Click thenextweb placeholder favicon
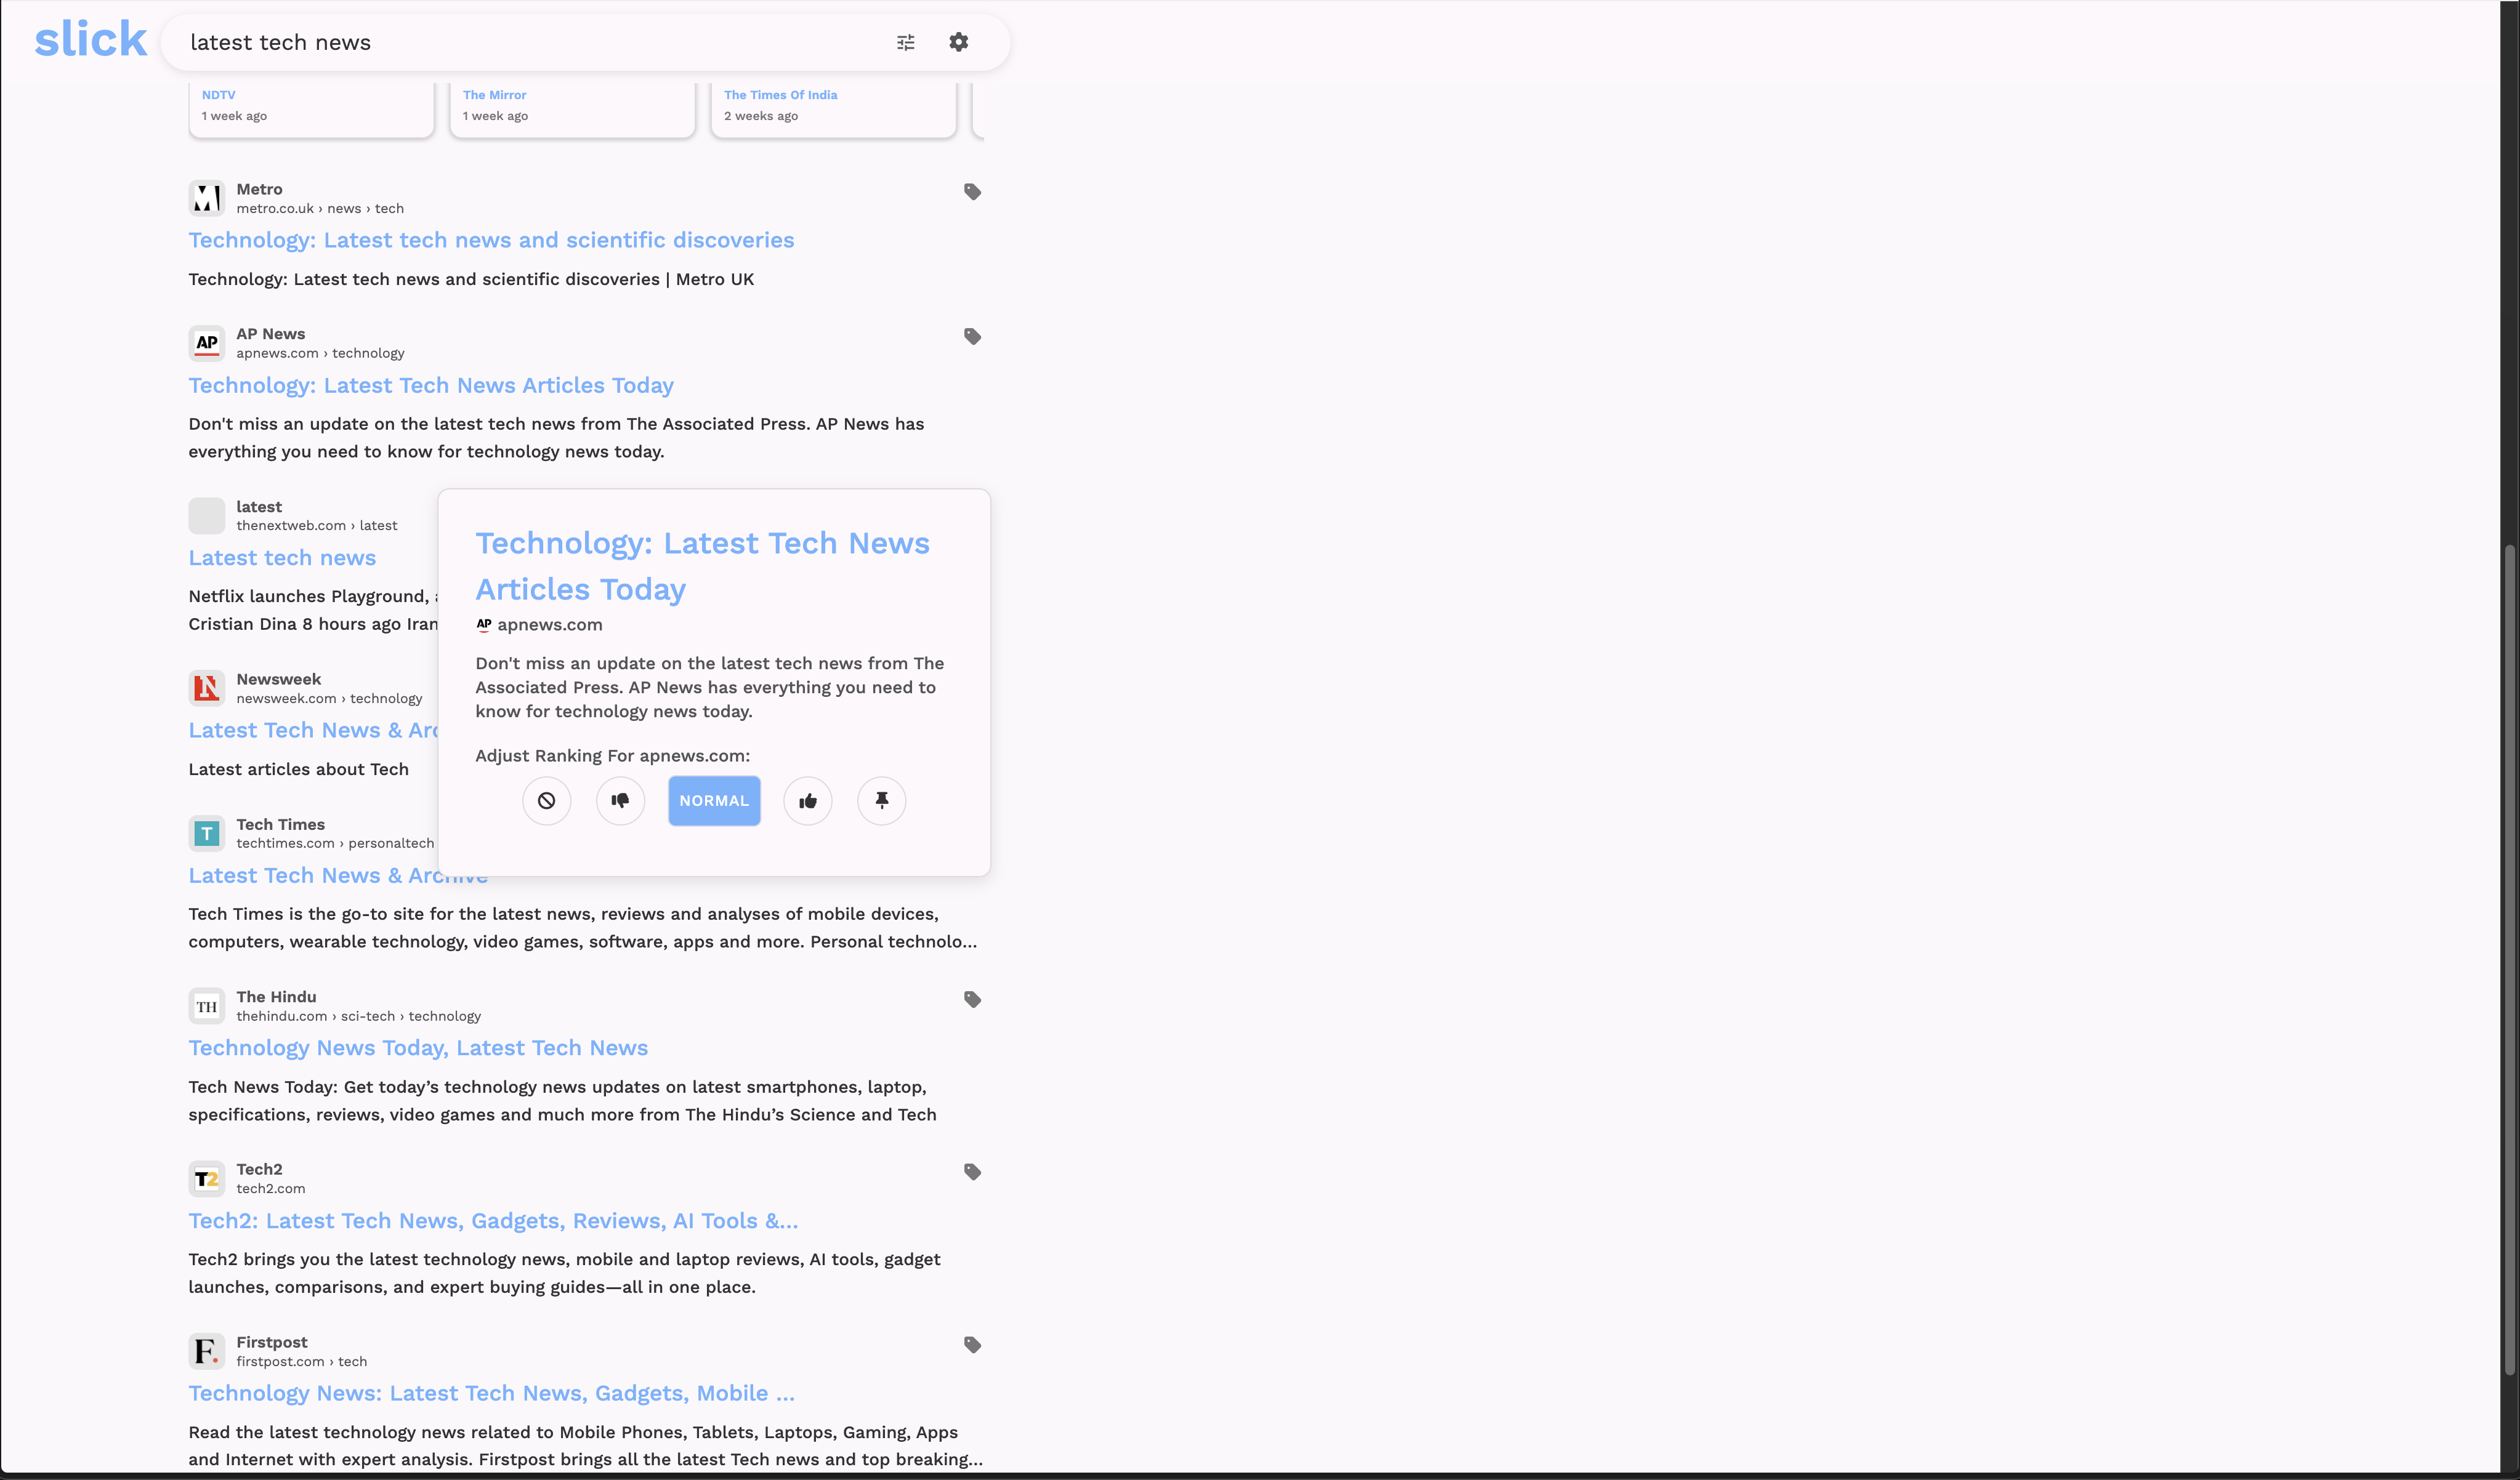This screenshot has height=1480, width=2520. (x=207, y=516)
